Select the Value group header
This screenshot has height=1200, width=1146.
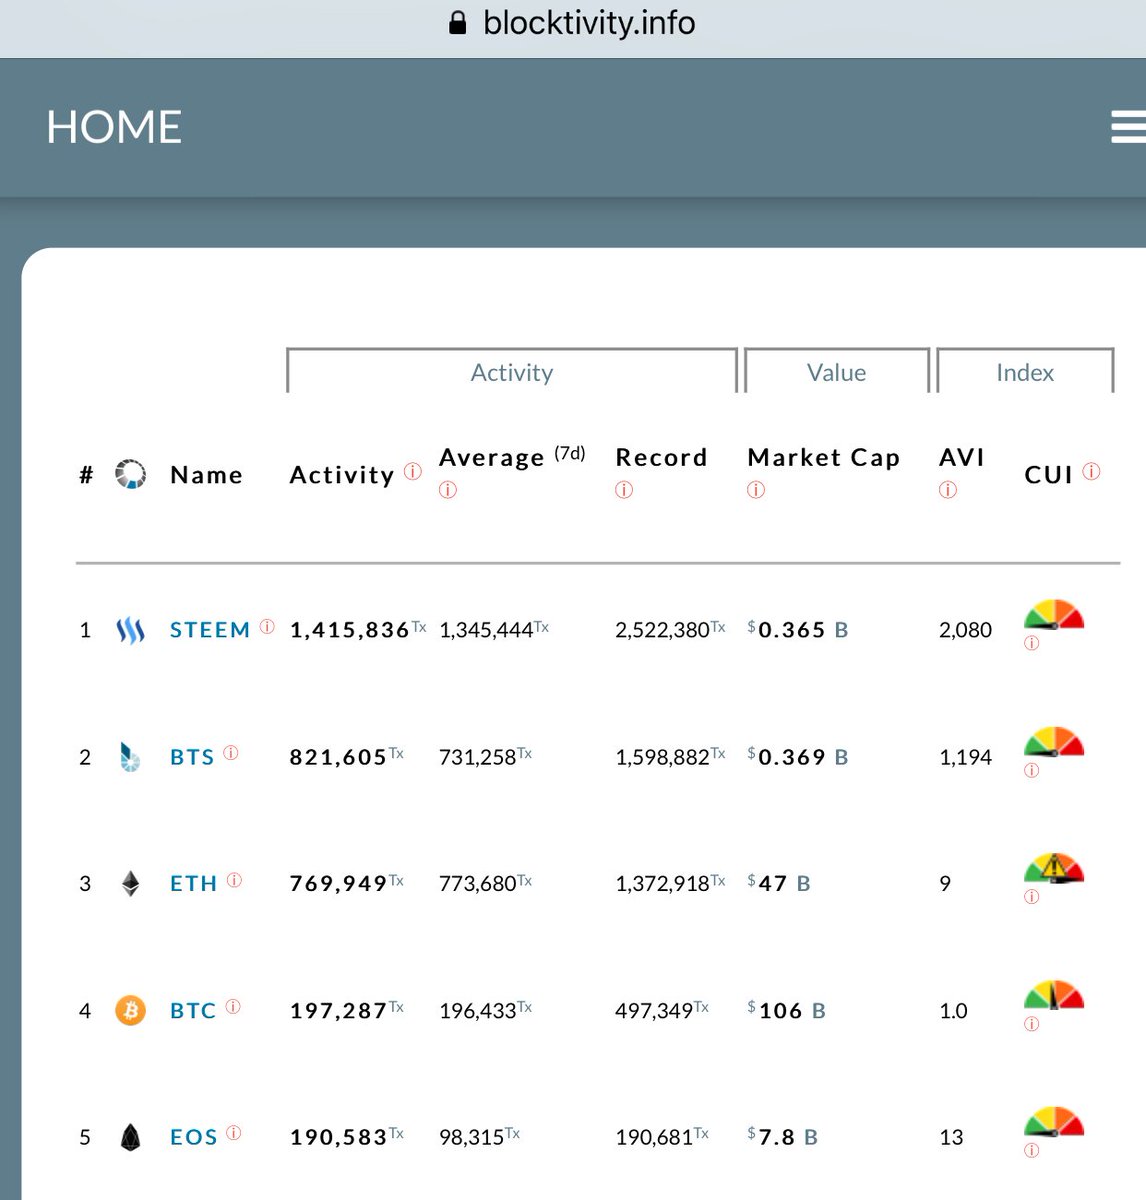pos(837,372)
